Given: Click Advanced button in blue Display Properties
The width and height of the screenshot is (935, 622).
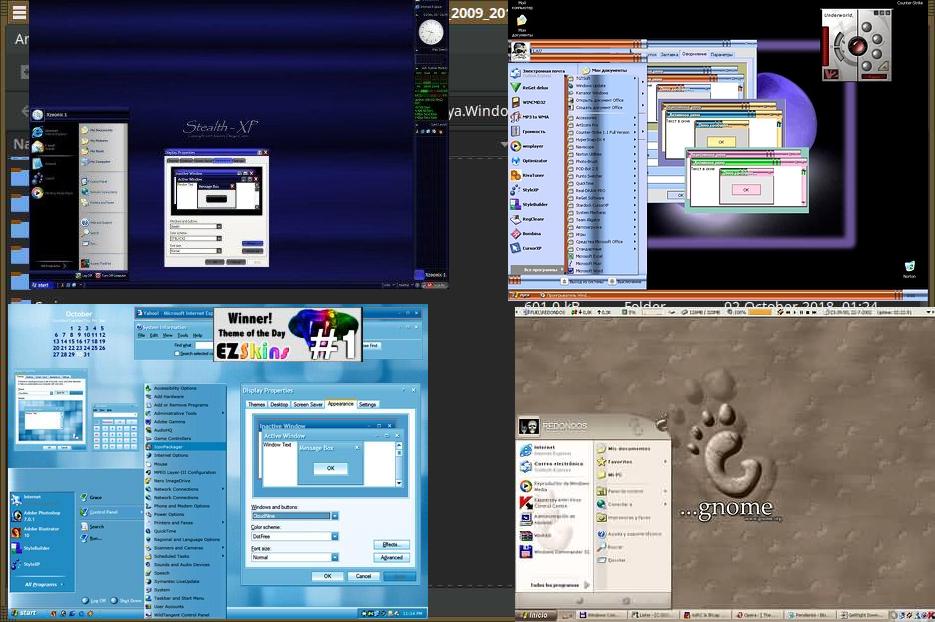Looking at the screenshot, I should click(391, 558).
